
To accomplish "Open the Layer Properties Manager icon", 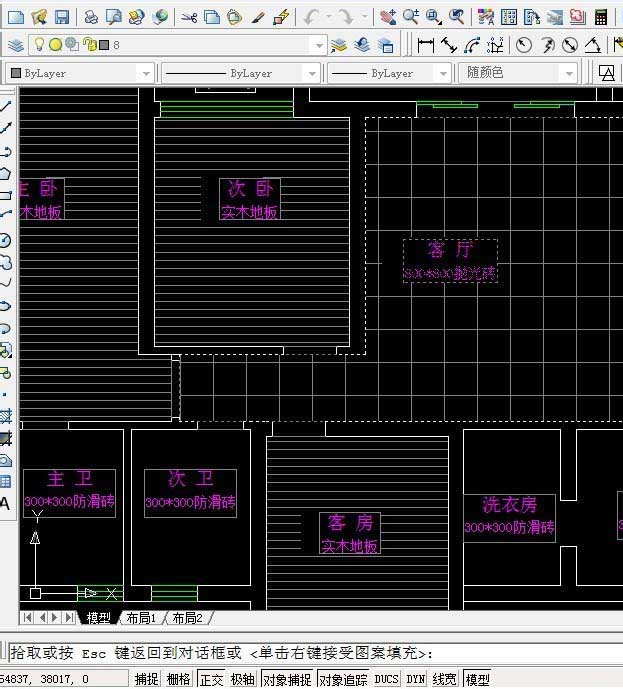I will coord(16,45).
